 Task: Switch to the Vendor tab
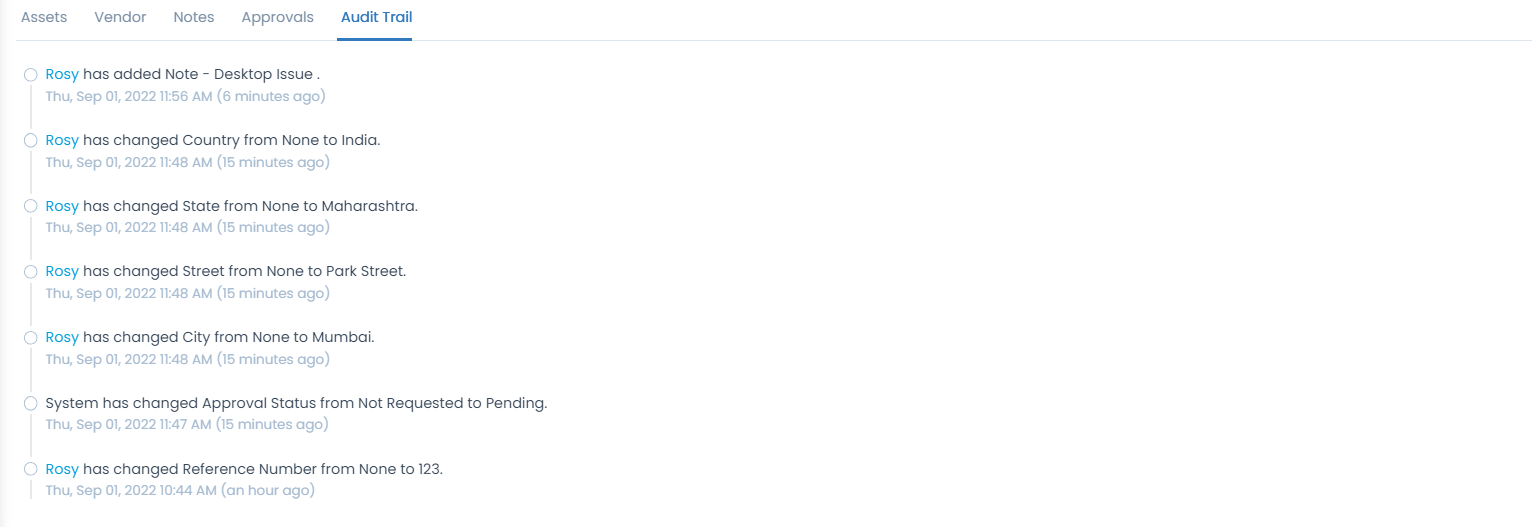tap(120, 17)
